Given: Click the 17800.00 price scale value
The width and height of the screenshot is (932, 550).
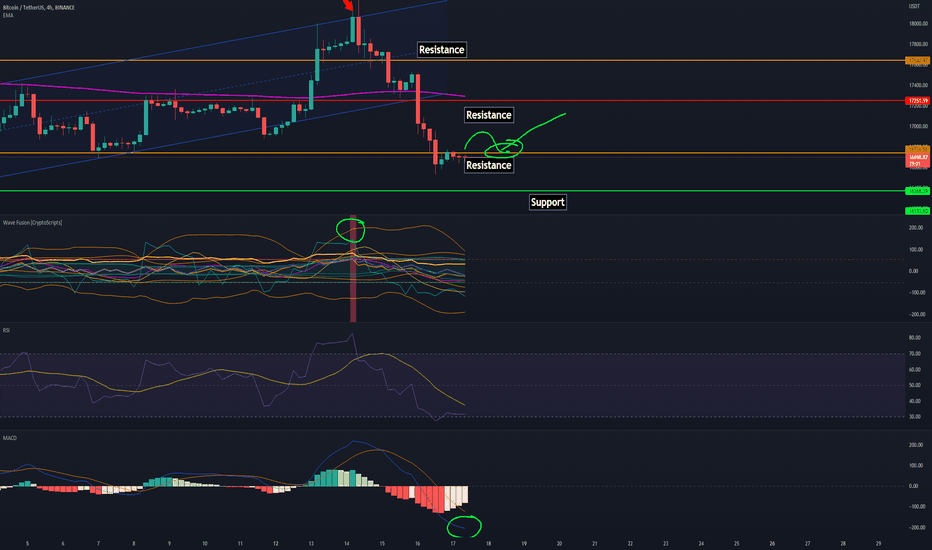Looking at the screenshot, I should pyautogui.click(x=918, y=44).
